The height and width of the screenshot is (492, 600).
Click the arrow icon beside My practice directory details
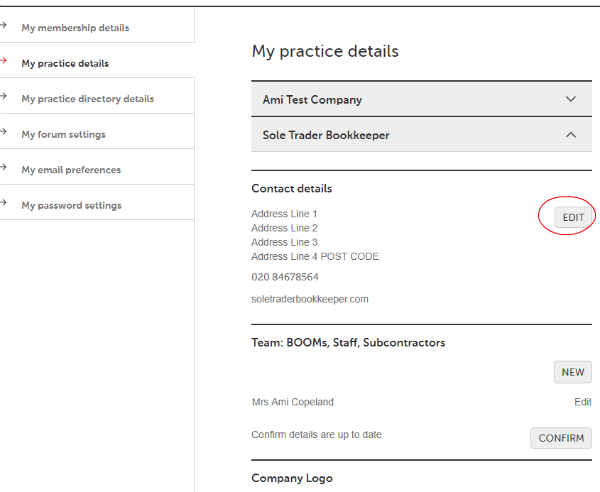(x=5, y=98)
